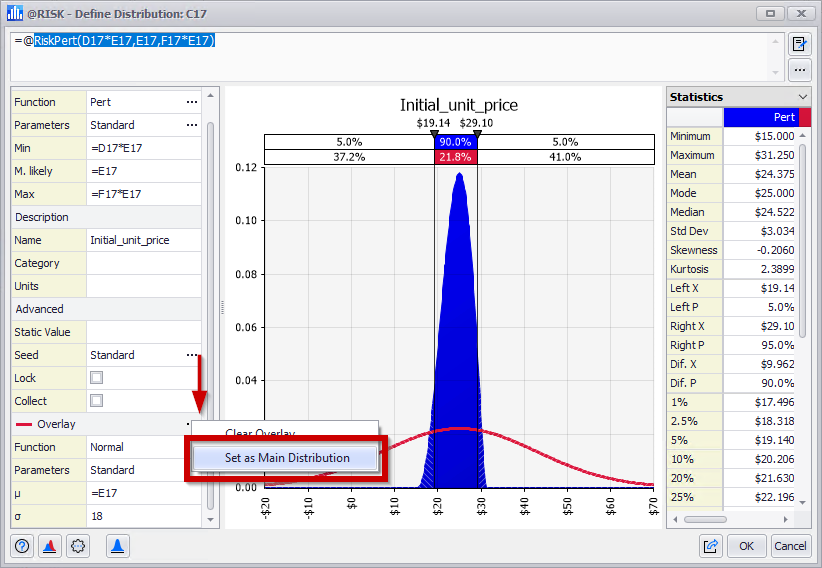Open the help icon at bottom left
Screen dimensions: 822x568
[x=22, y=546]
